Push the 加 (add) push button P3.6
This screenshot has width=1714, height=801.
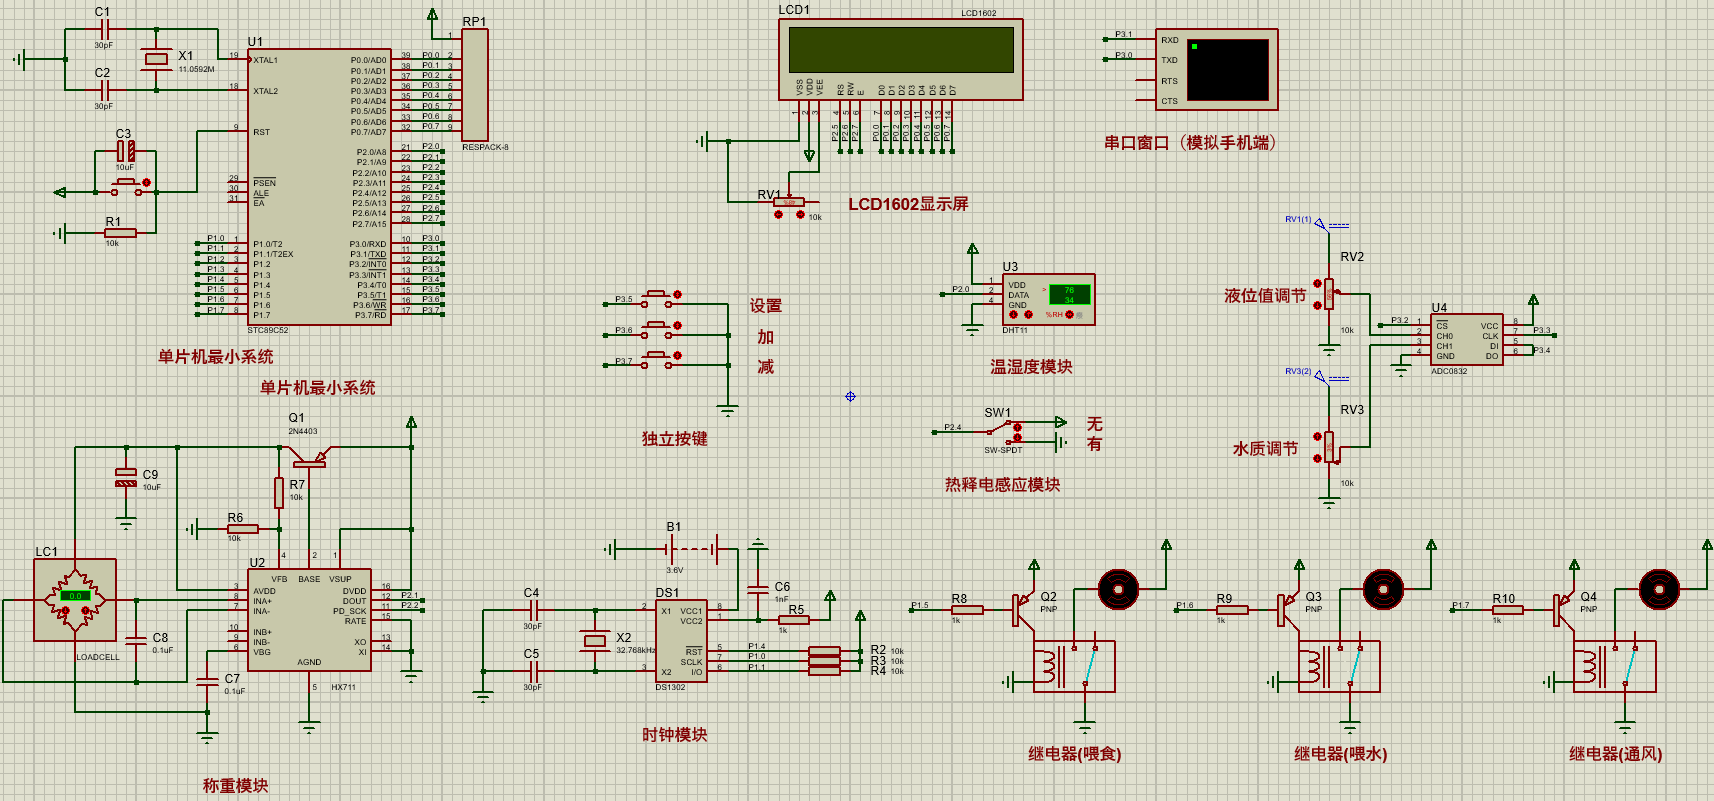[657, 330]
